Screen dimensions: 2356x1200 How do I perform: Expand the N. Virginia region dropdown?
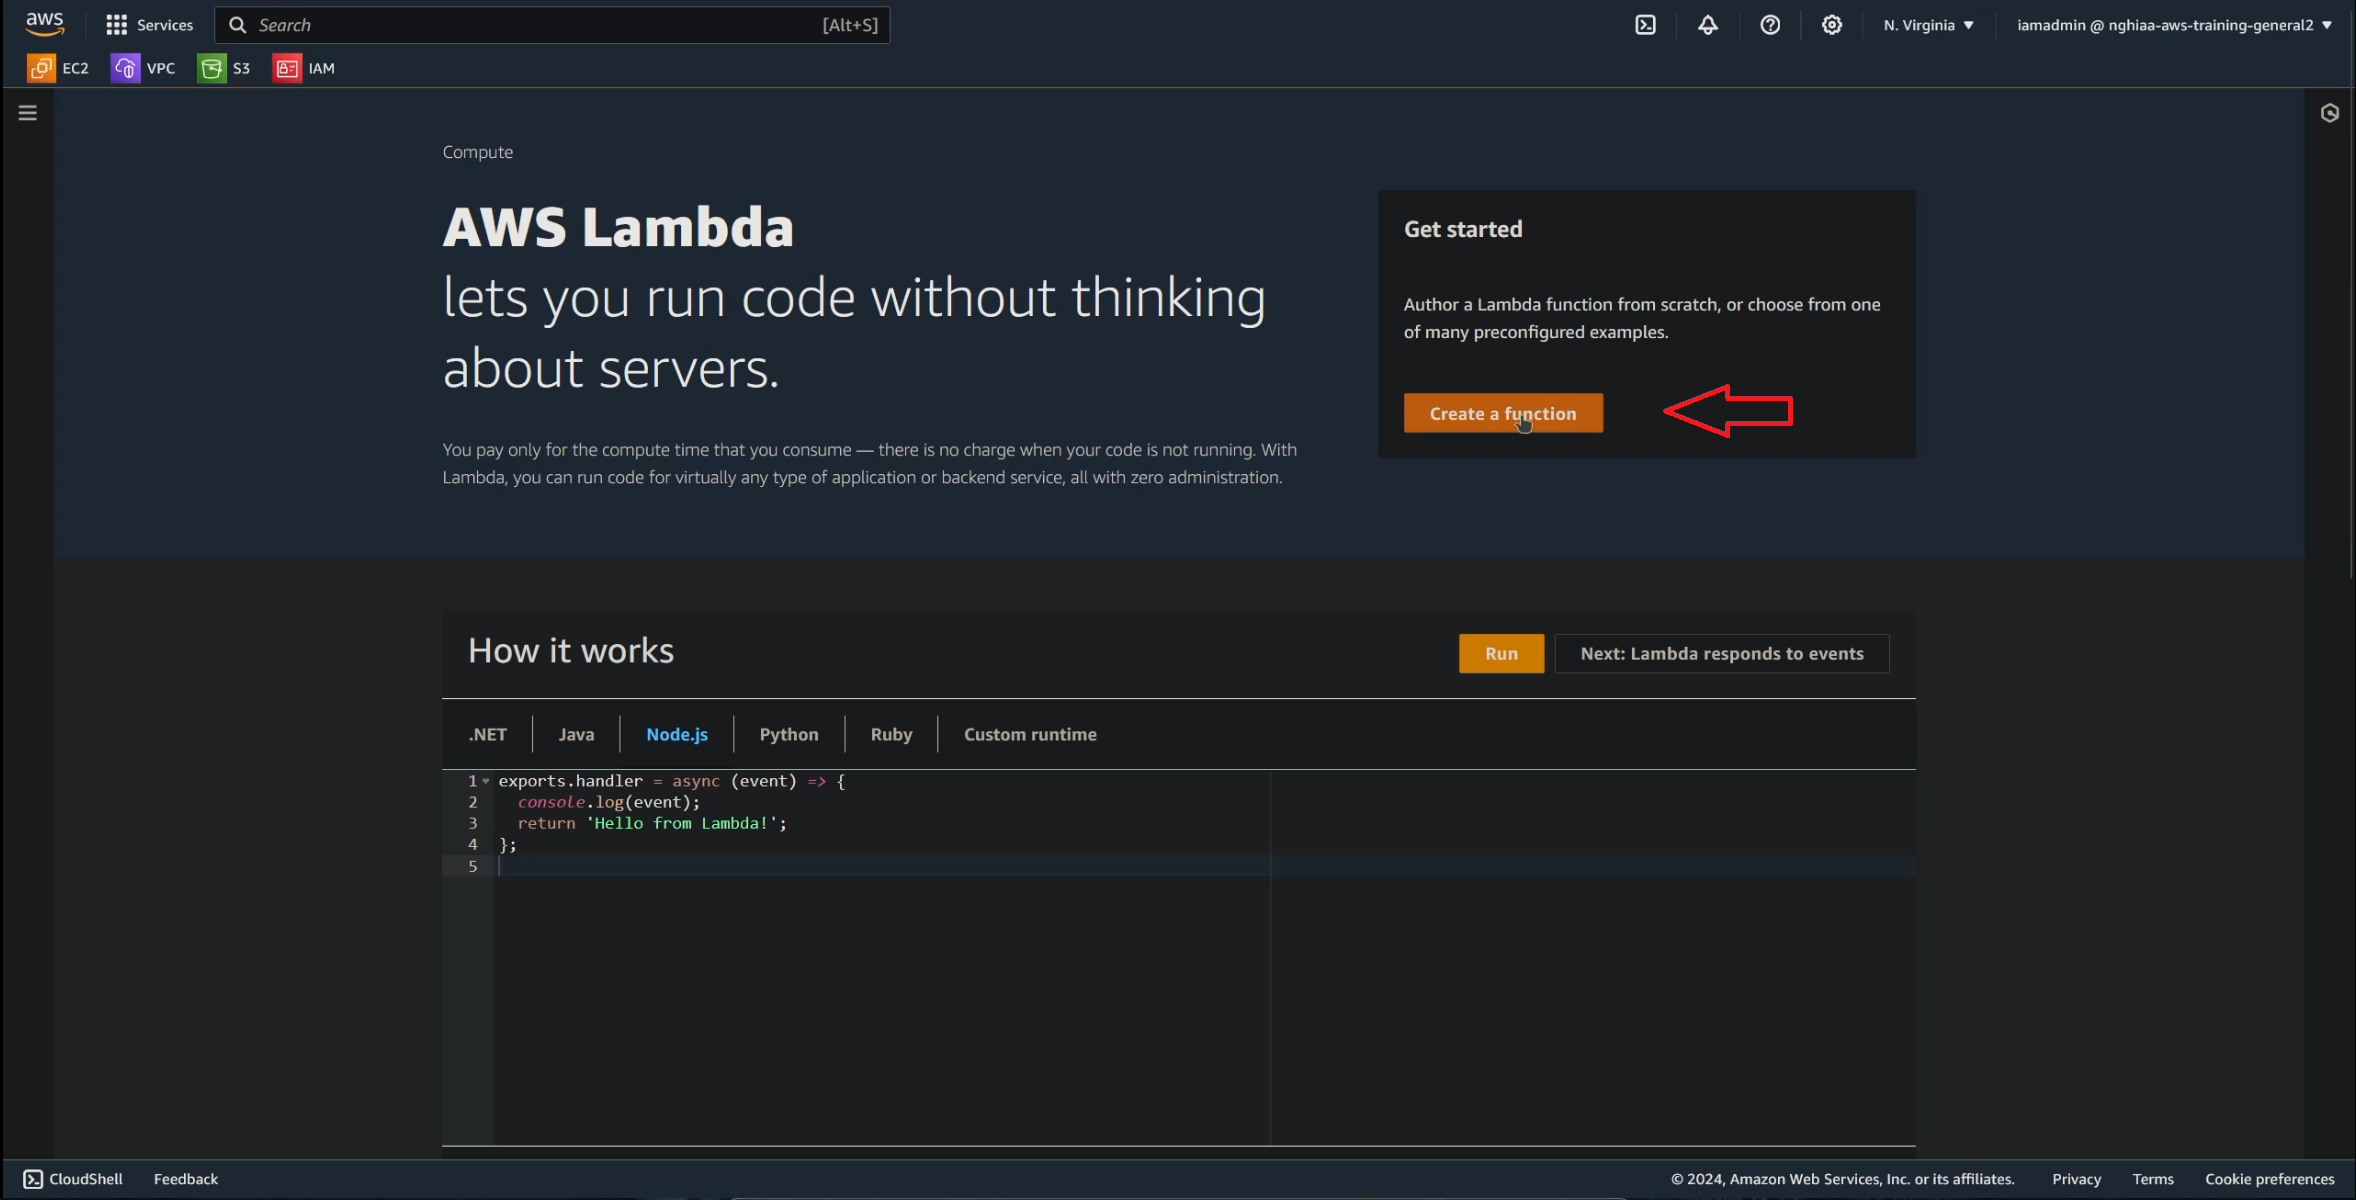pyautogui.click(x=1928, y=25)
